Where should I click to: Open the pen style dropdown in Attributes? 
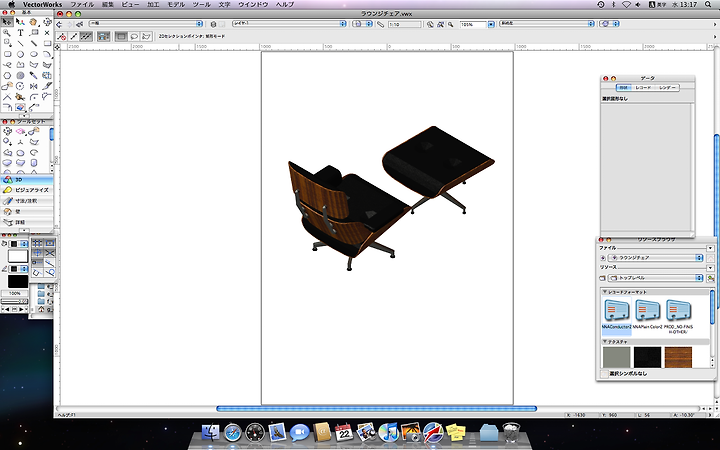tap(18, 269)
